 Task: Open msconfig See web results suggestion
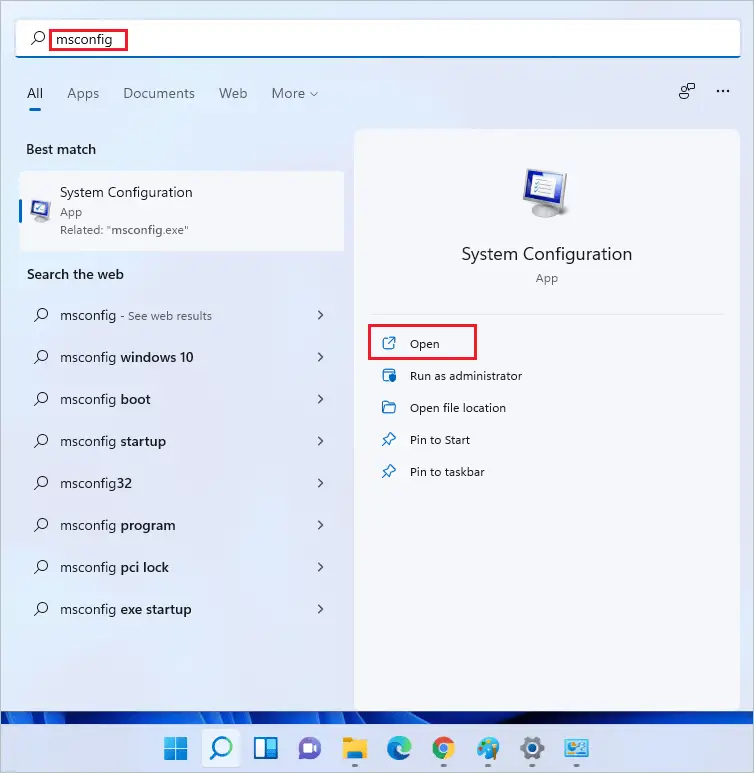coord(180,315)
